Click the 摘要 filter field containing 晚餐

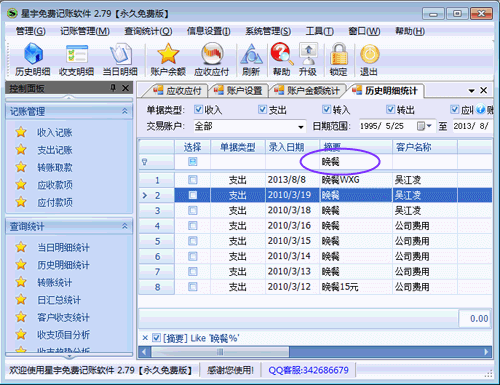tap(356, 162)
